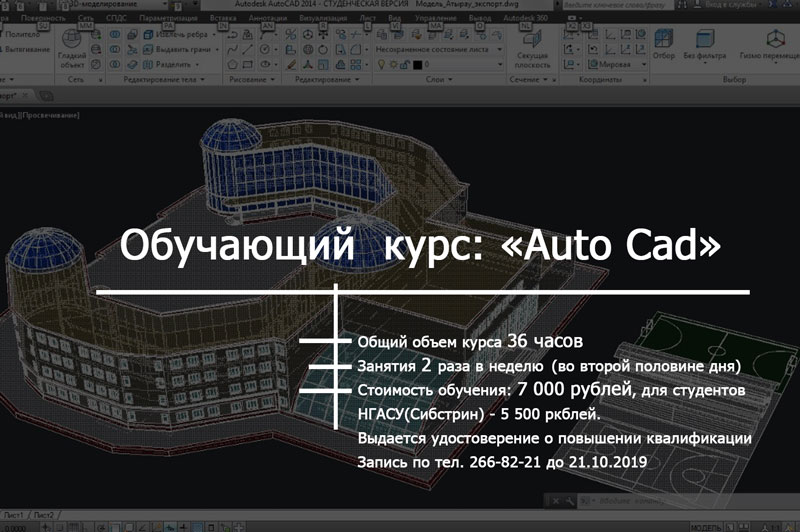Open the Визуализация ribbon tab

[323, 18]
